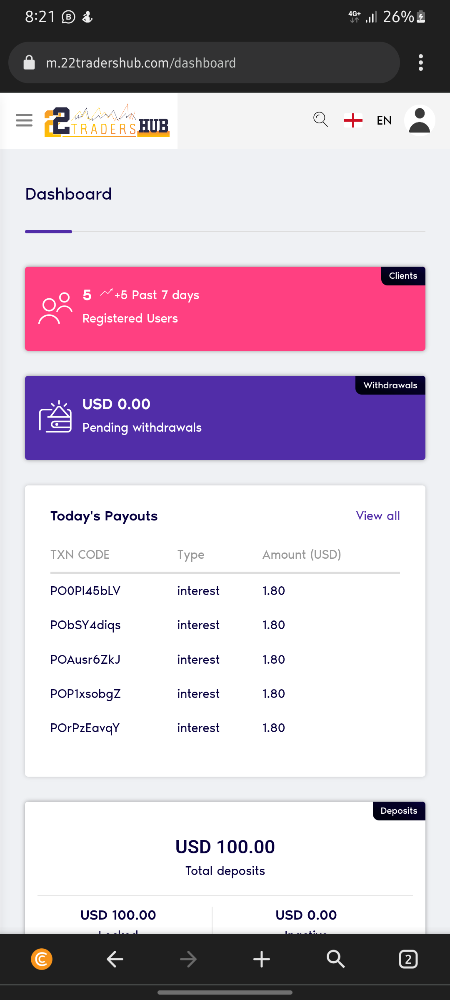Open the Registered Users clients card
The height and width of the screenshot is (1000, 450).
point(225,309)
